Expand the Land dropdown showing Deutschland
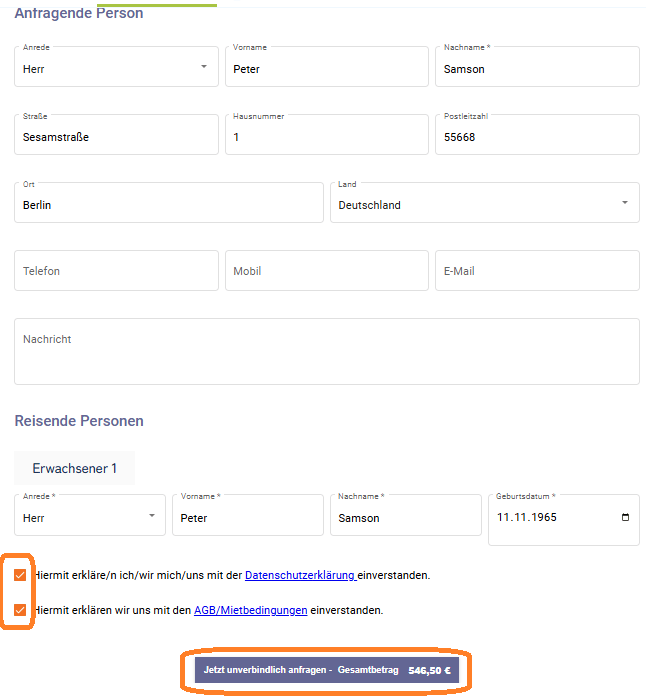The image size is (646, 697). pyautogui.click(x=485, y=202)
